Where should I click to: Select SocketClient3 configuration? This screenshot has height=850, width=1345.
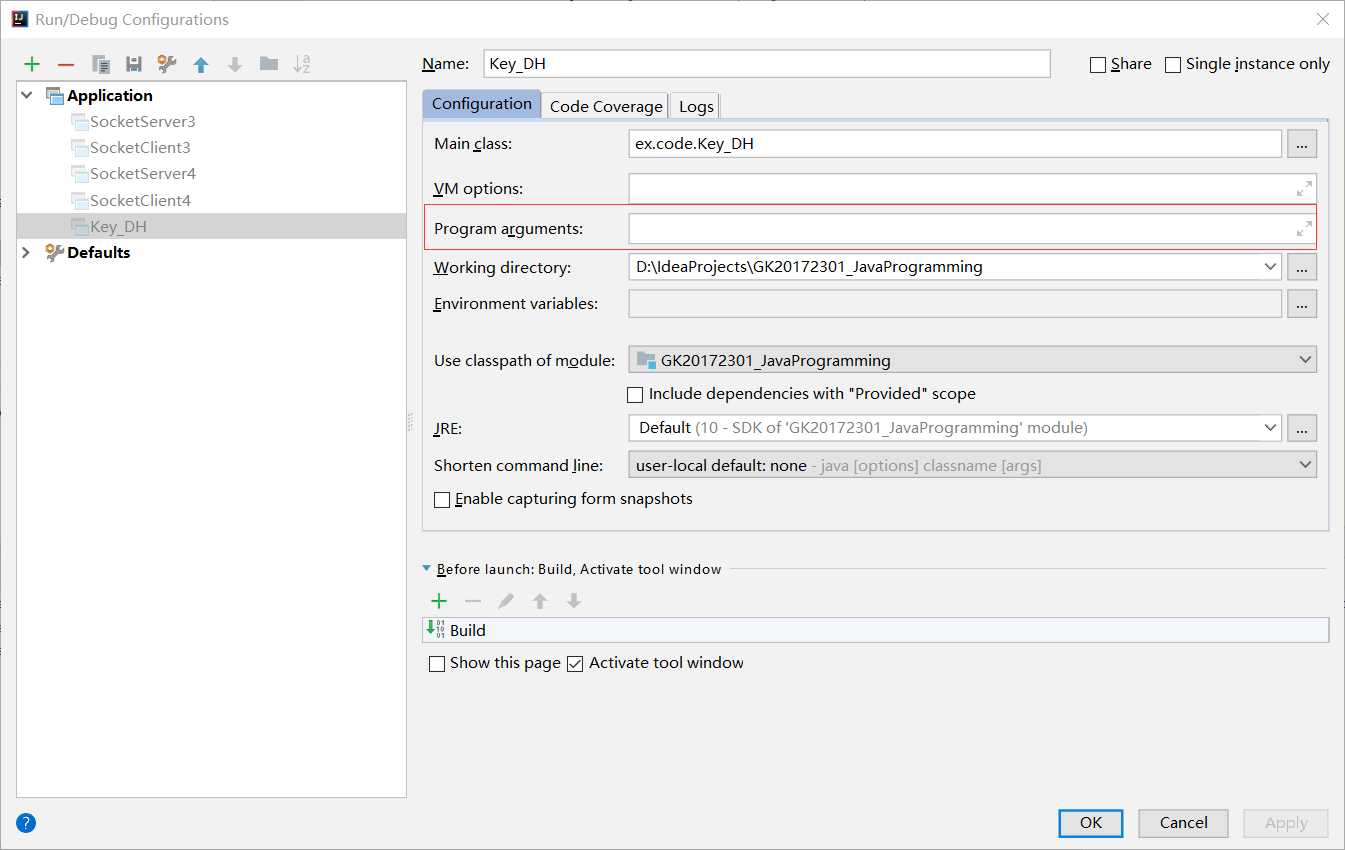[x=140, y=148]
